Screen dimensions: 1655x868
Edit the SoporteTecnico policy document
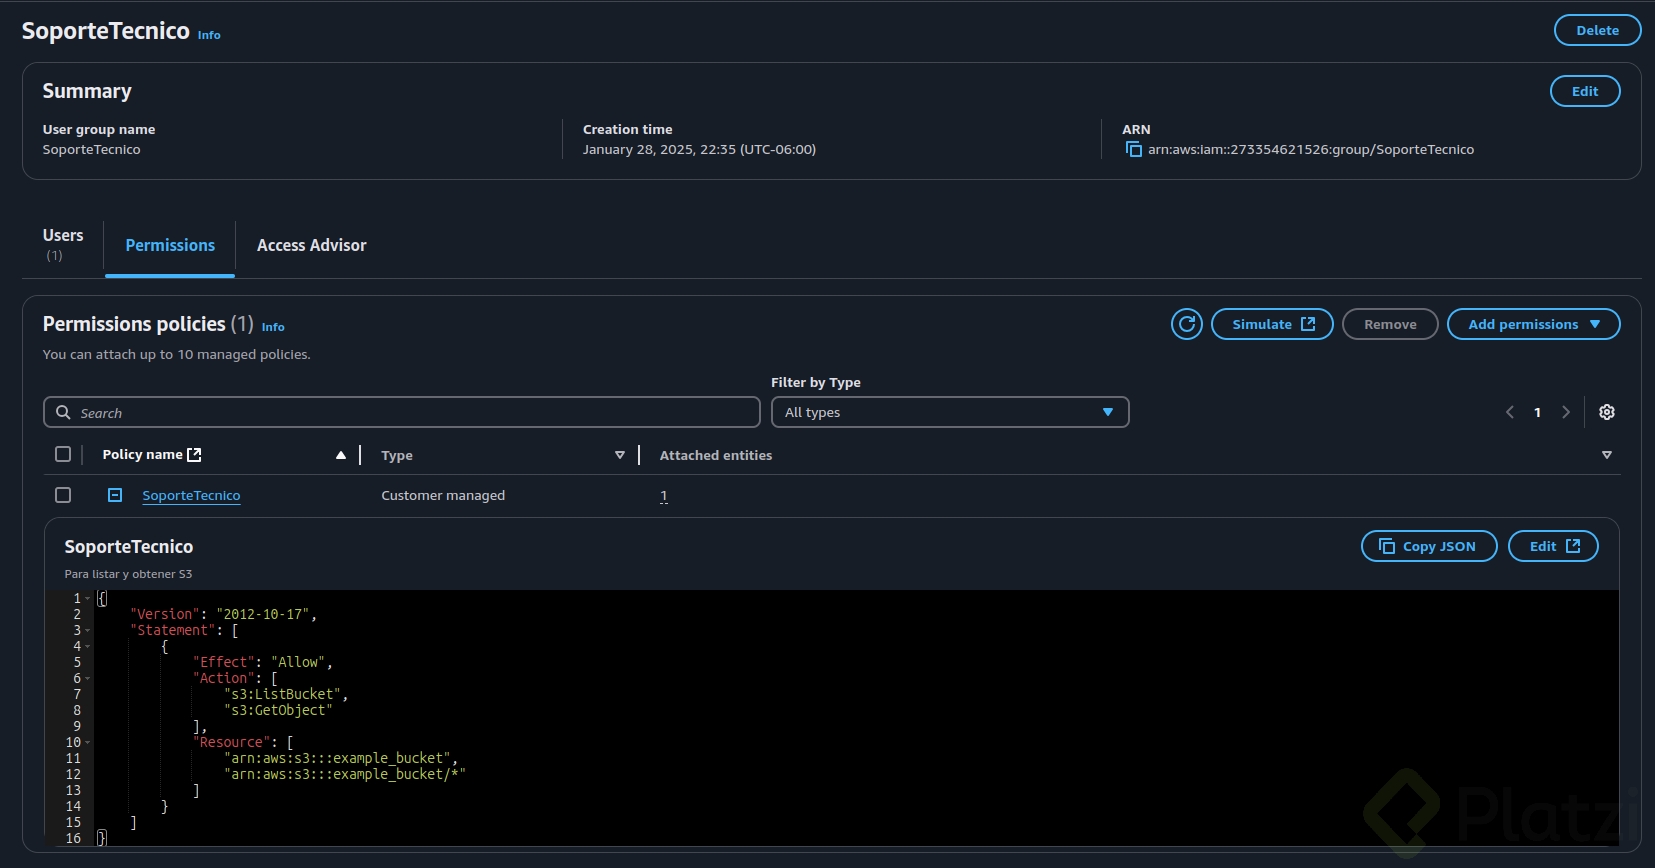tap(1553, 546)
